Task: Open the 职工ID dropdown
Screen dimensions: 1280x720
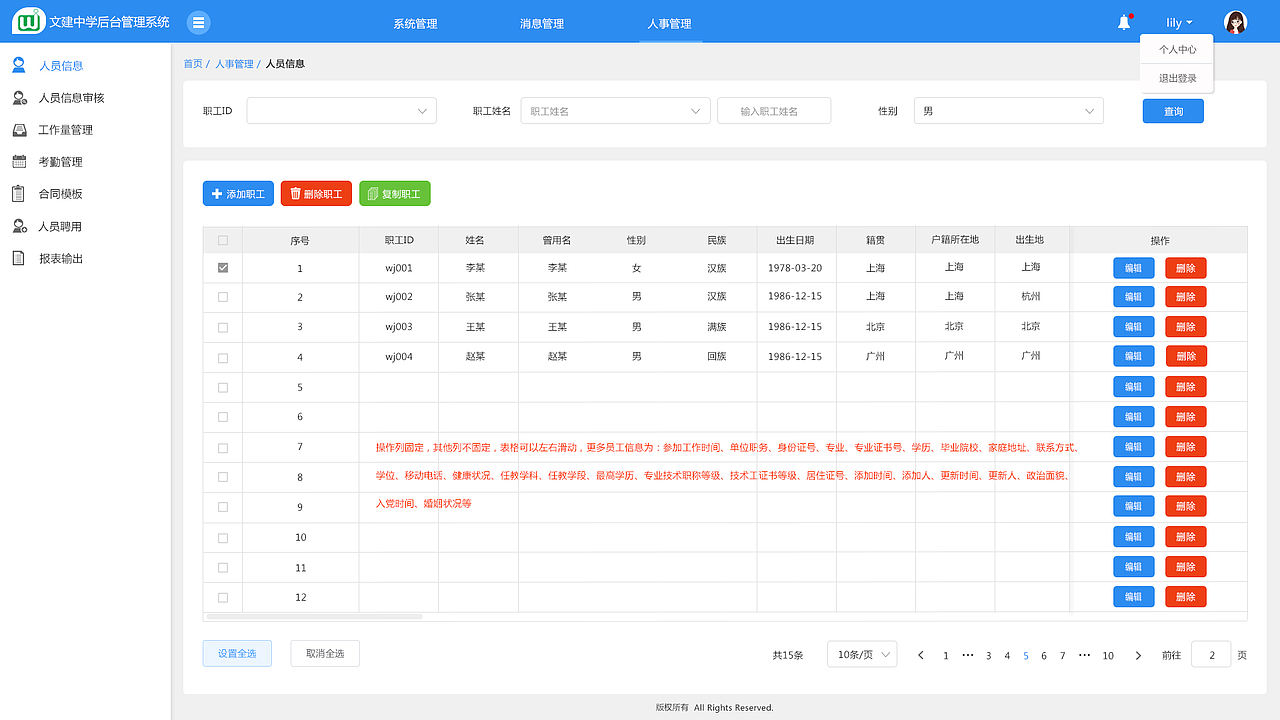Action: [x=342, y=111]
